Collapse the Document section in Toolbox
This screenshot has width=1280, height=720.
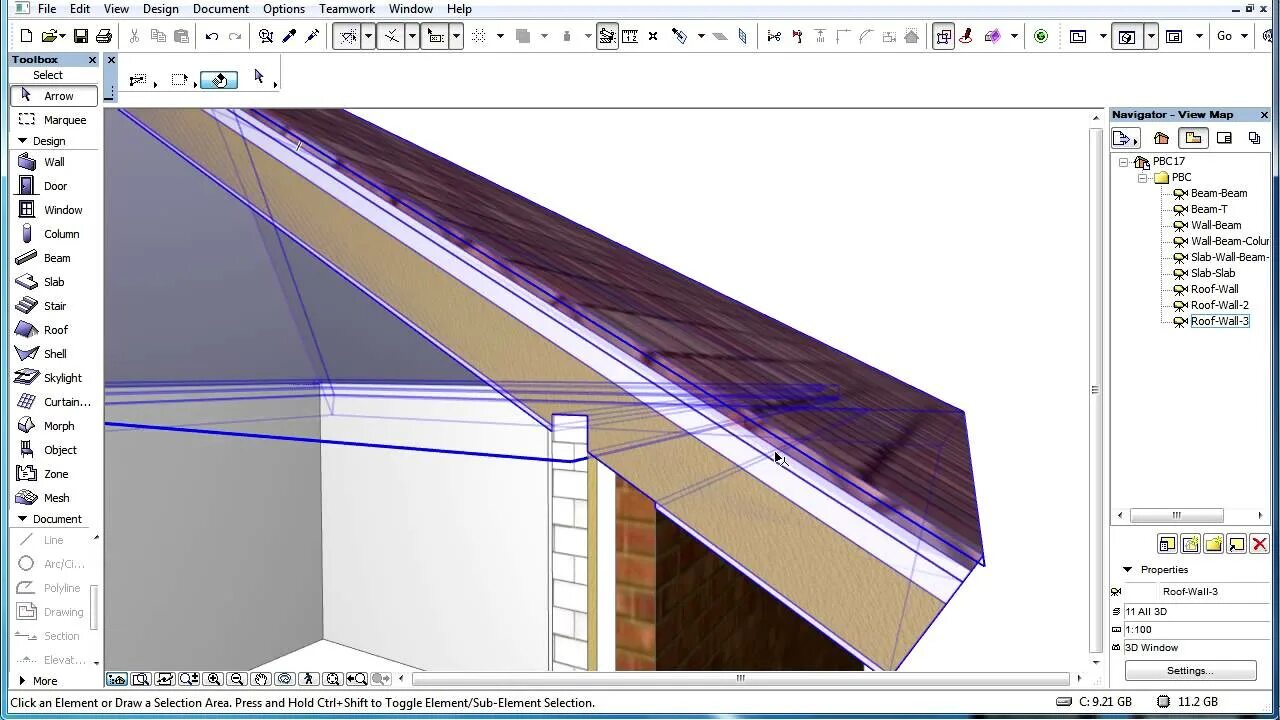pyautogui.click(x=22, y=519)
